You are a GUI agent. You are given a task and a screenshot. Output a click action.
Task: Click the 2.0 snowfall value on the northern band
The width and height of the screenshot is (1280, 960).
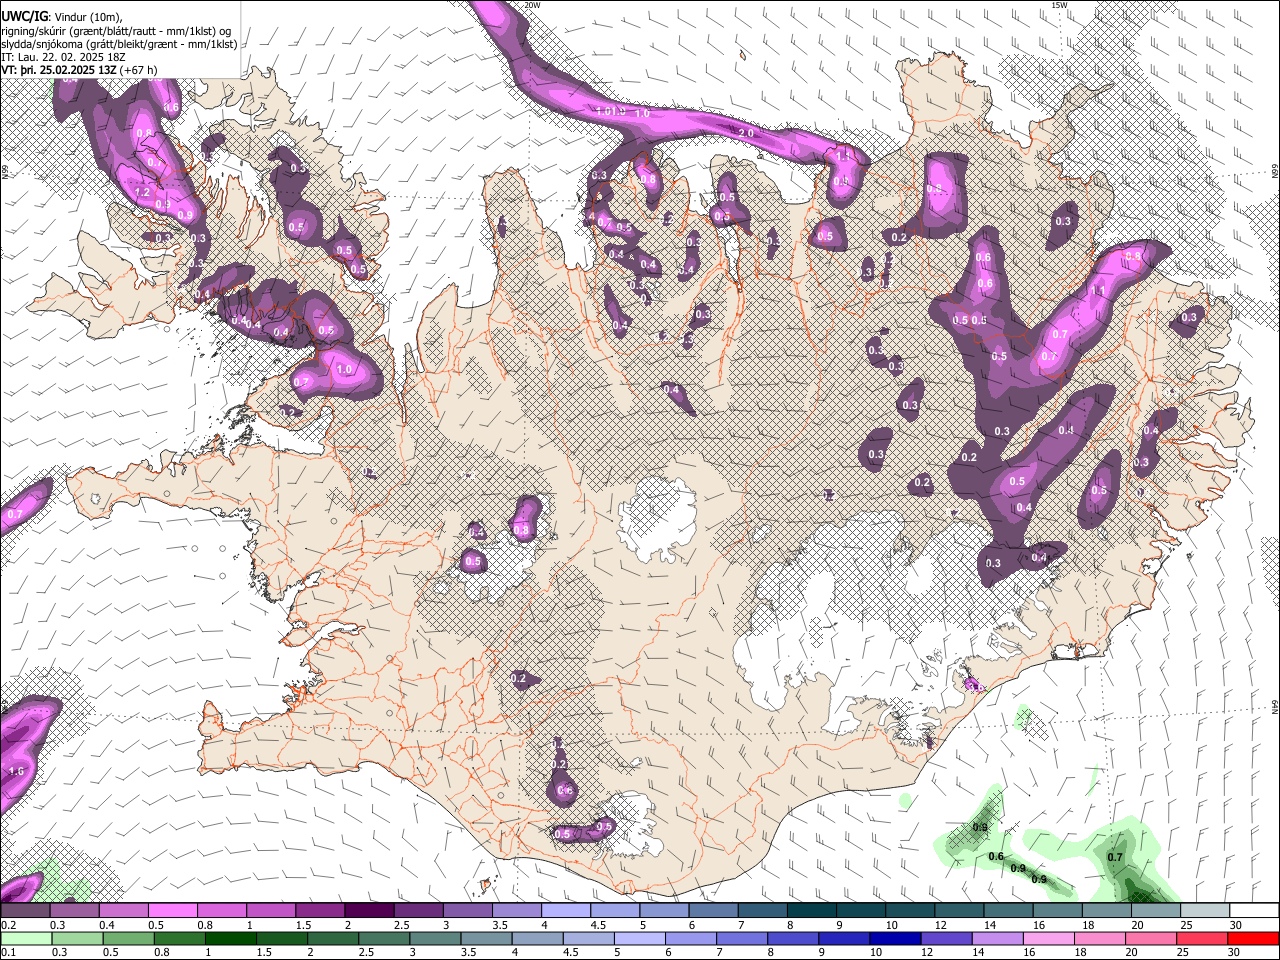(x=746, y=132)
